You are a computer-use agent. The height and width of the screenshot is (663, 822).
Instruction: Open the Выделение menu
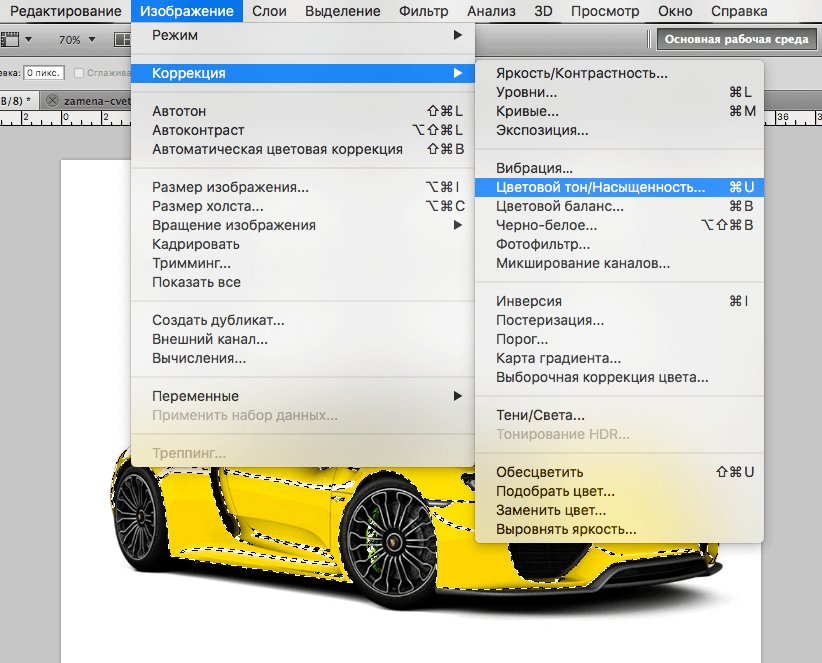tap(342, 11)
